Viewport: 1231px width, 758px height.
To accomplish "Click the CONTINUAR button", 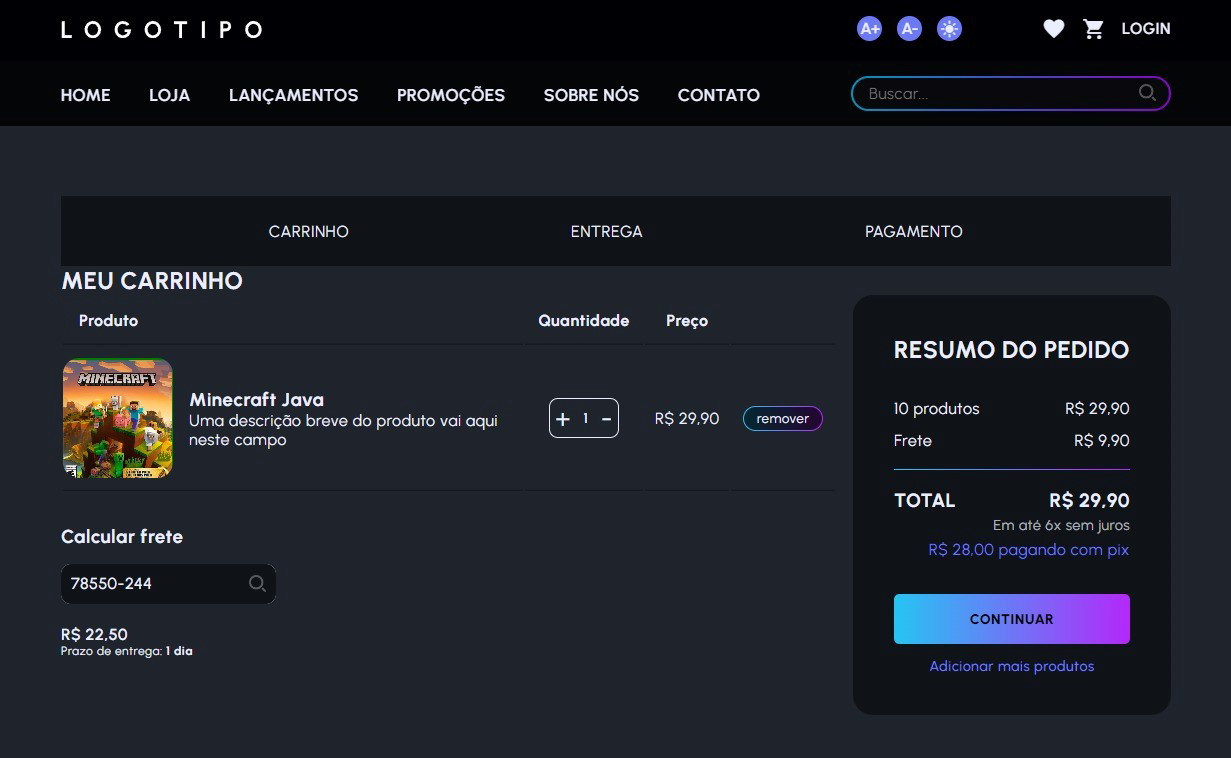I will pos(1012,619).
